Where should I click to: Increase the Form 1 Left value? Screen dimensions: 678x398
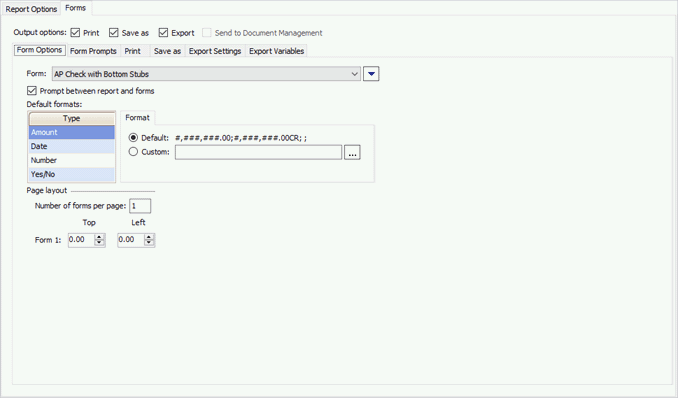click(x=149, y=237)
